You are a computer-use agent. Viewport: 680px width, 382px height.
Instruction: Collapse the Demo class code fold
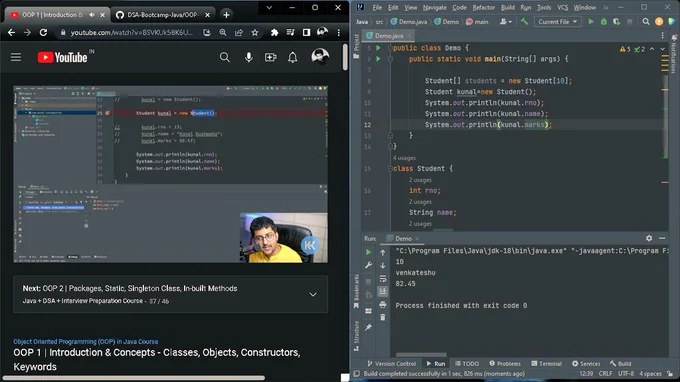coord(390,48)
